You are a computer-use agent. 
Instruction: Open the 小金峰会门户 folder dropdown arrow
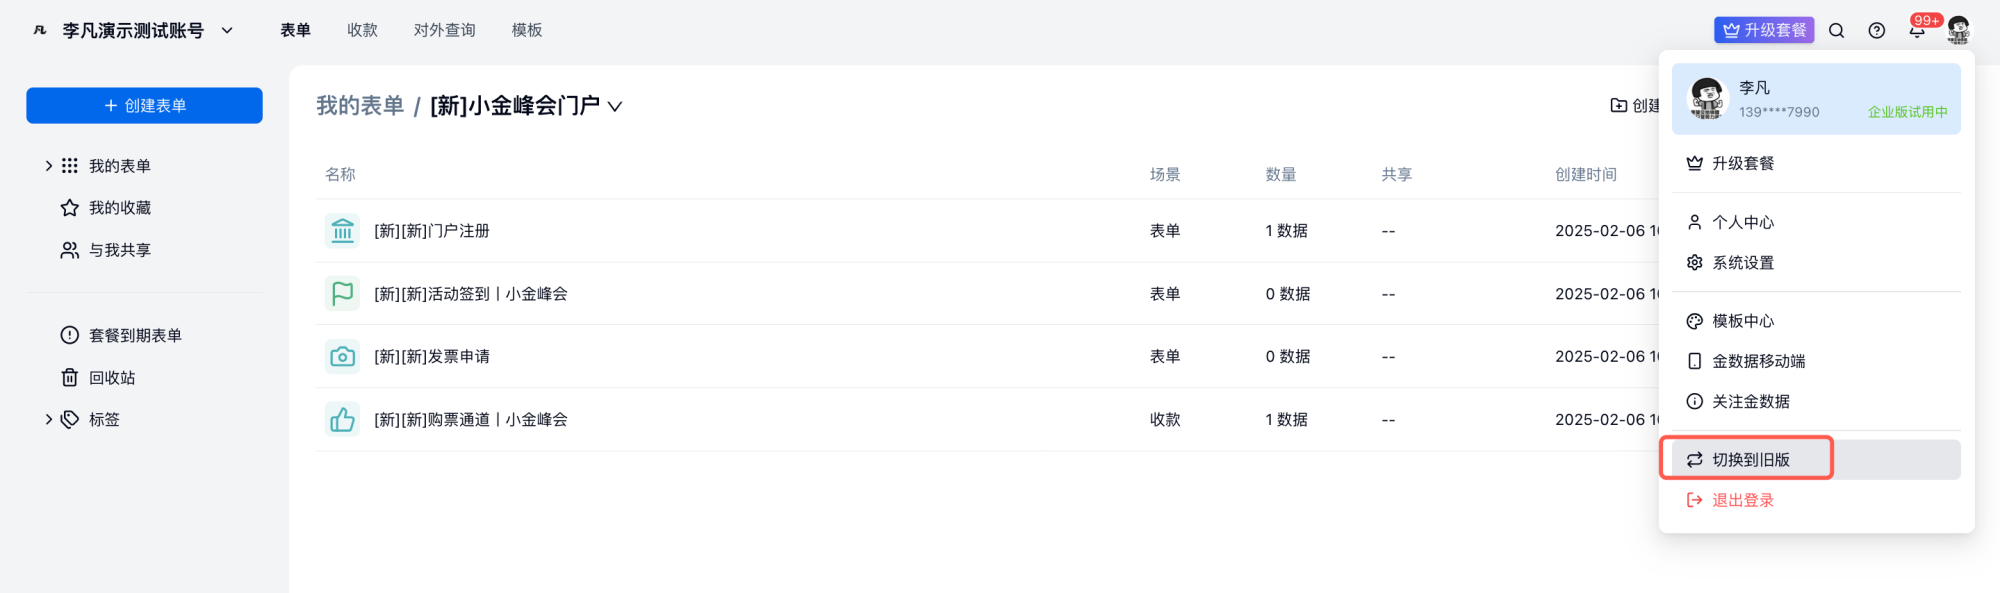(615, 107)
